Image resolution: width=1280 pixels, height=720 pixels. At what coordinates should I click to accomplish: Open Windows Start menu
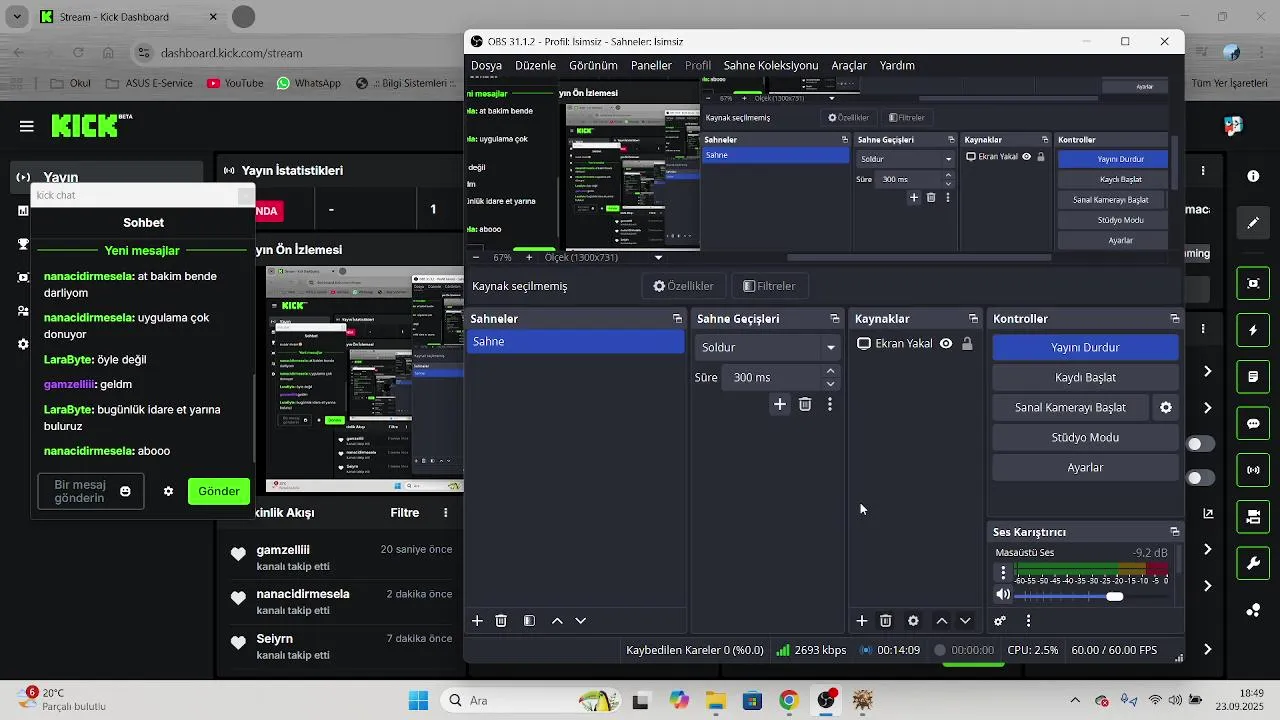click(418, 700)
